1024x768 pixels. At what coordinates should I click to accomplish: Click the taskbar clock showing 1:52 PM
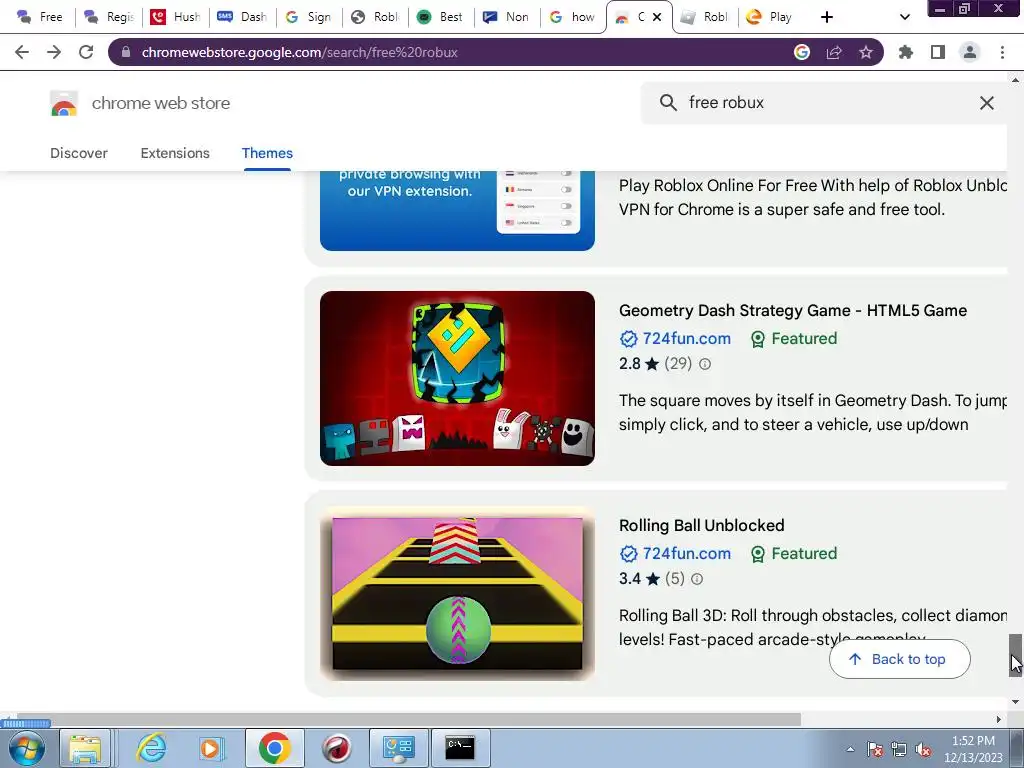973,749
